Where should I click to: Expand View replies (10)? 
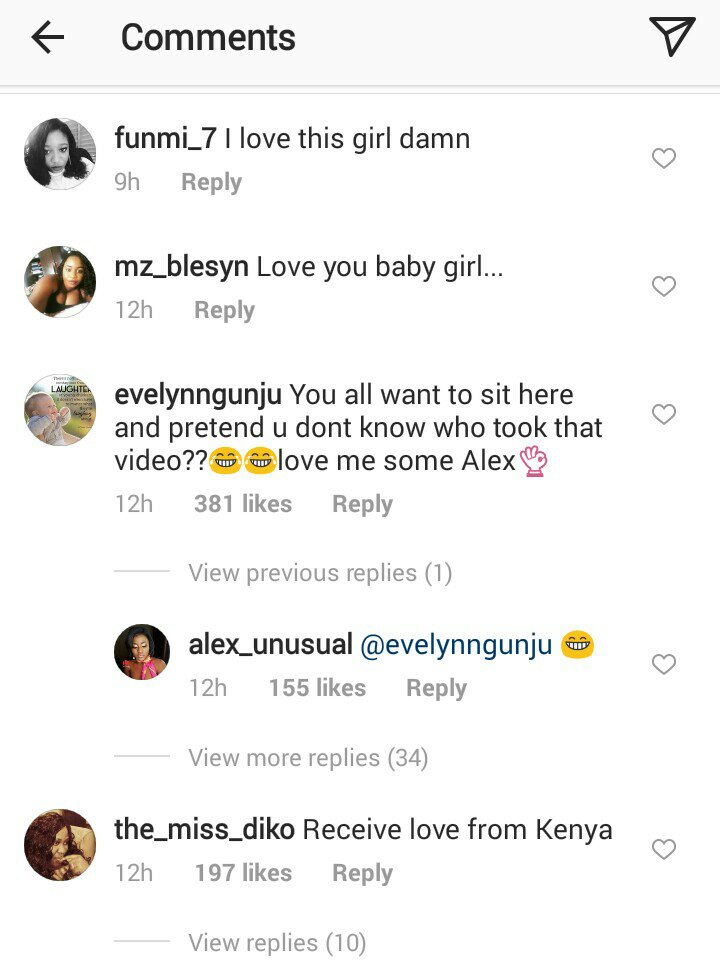[x=277, y=942]
